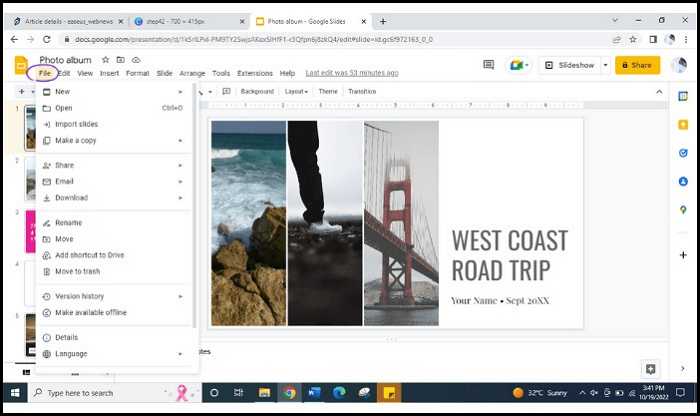The width and height of the screenshot is (700, 416).
Task: Choose Make available offline in File menu
Action: point(91,312)
